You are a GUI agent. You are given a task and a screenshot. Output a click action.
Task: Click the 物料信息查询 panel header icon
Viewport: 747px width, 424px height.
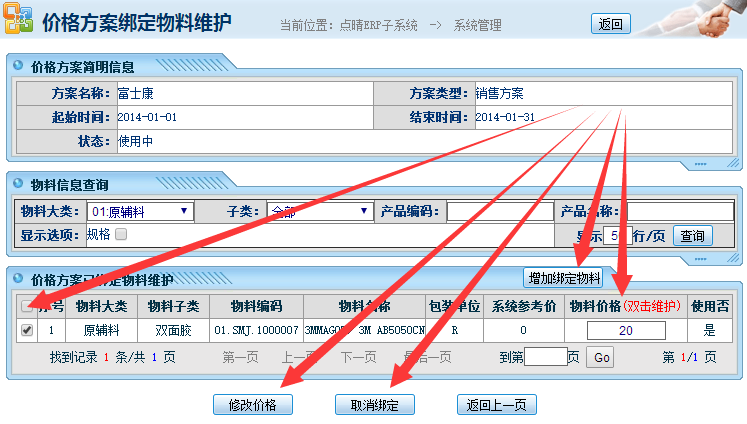point(18,185)
